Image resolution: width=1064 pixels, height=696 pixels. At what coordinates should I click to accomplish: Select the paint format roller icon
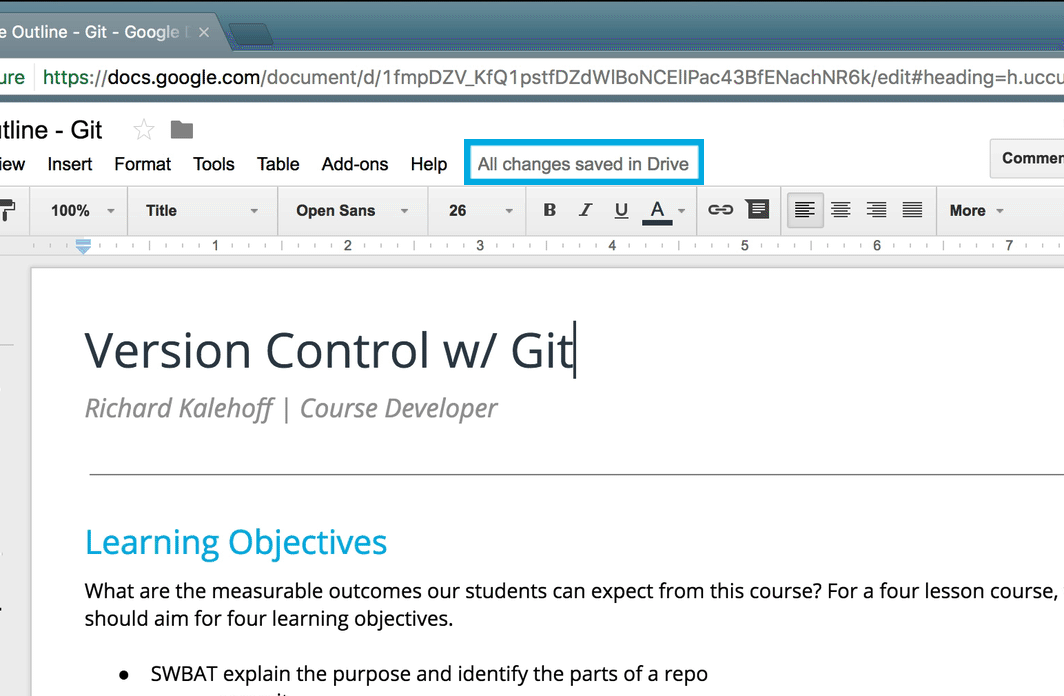coord(8,210)
